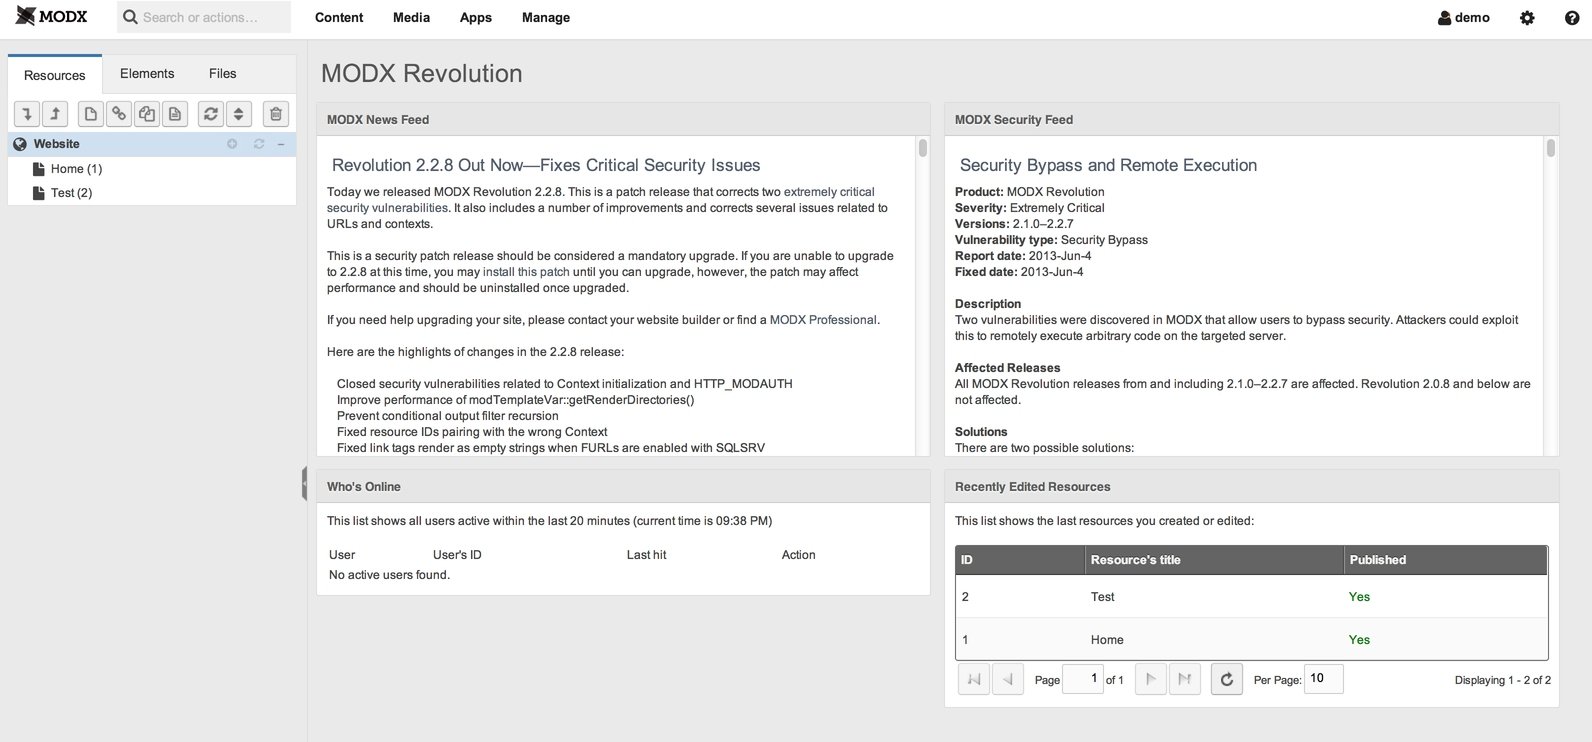Click 'No active users found.' text
The height and width of the screenshot is (742, 1592).
tap(389, 575)
